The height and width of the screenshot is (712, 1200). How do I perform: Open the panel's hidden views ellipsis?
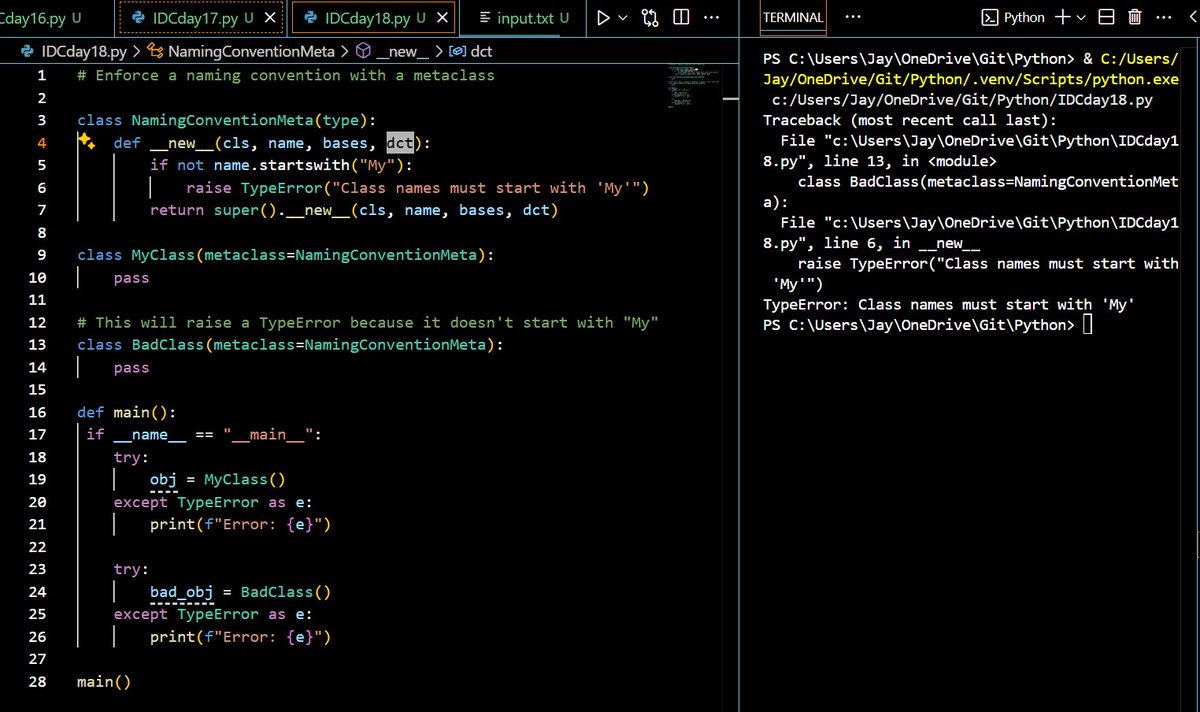tap(853, 17)
